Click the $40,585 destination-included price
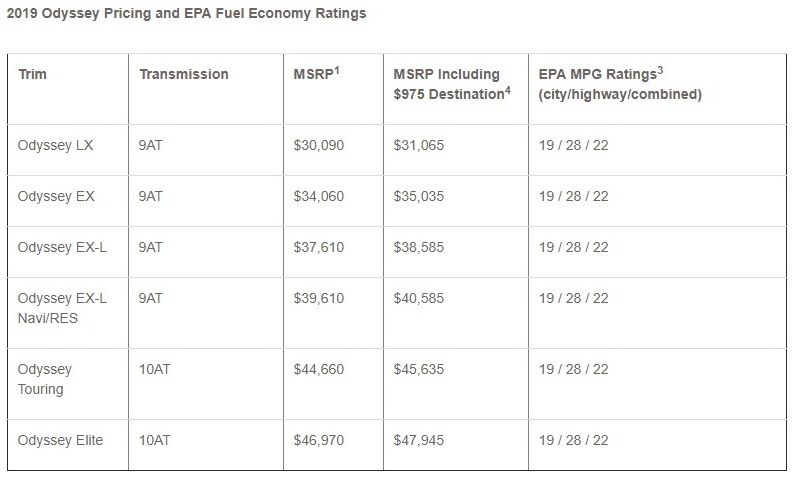The height and width of the screenshot is (480, 795). pos(419,298)
